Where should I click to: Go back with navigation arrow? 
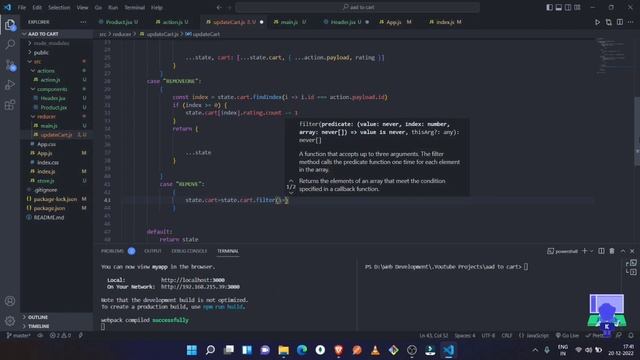click(x=219, y=7)
